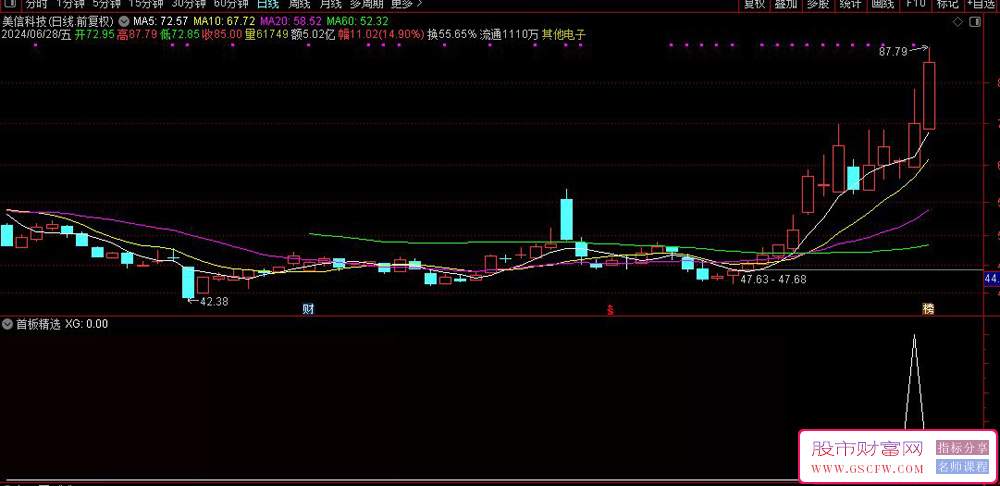Select the 15分钟 period tab
This screenshot has height=486, width=1000.
[x=146, y=4]
